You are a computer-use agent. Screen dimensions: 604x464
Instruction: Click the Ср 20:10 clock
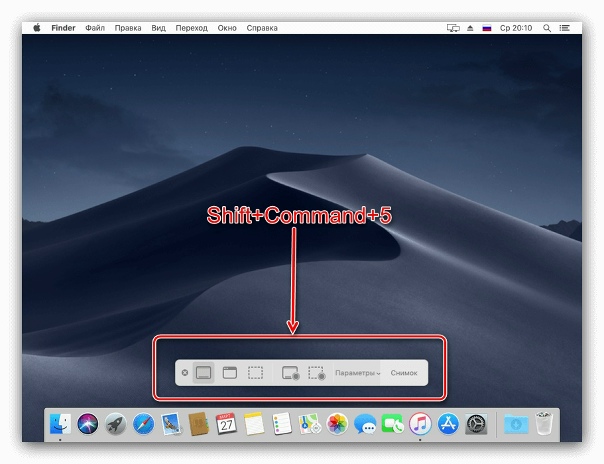[x=516, y=28]
